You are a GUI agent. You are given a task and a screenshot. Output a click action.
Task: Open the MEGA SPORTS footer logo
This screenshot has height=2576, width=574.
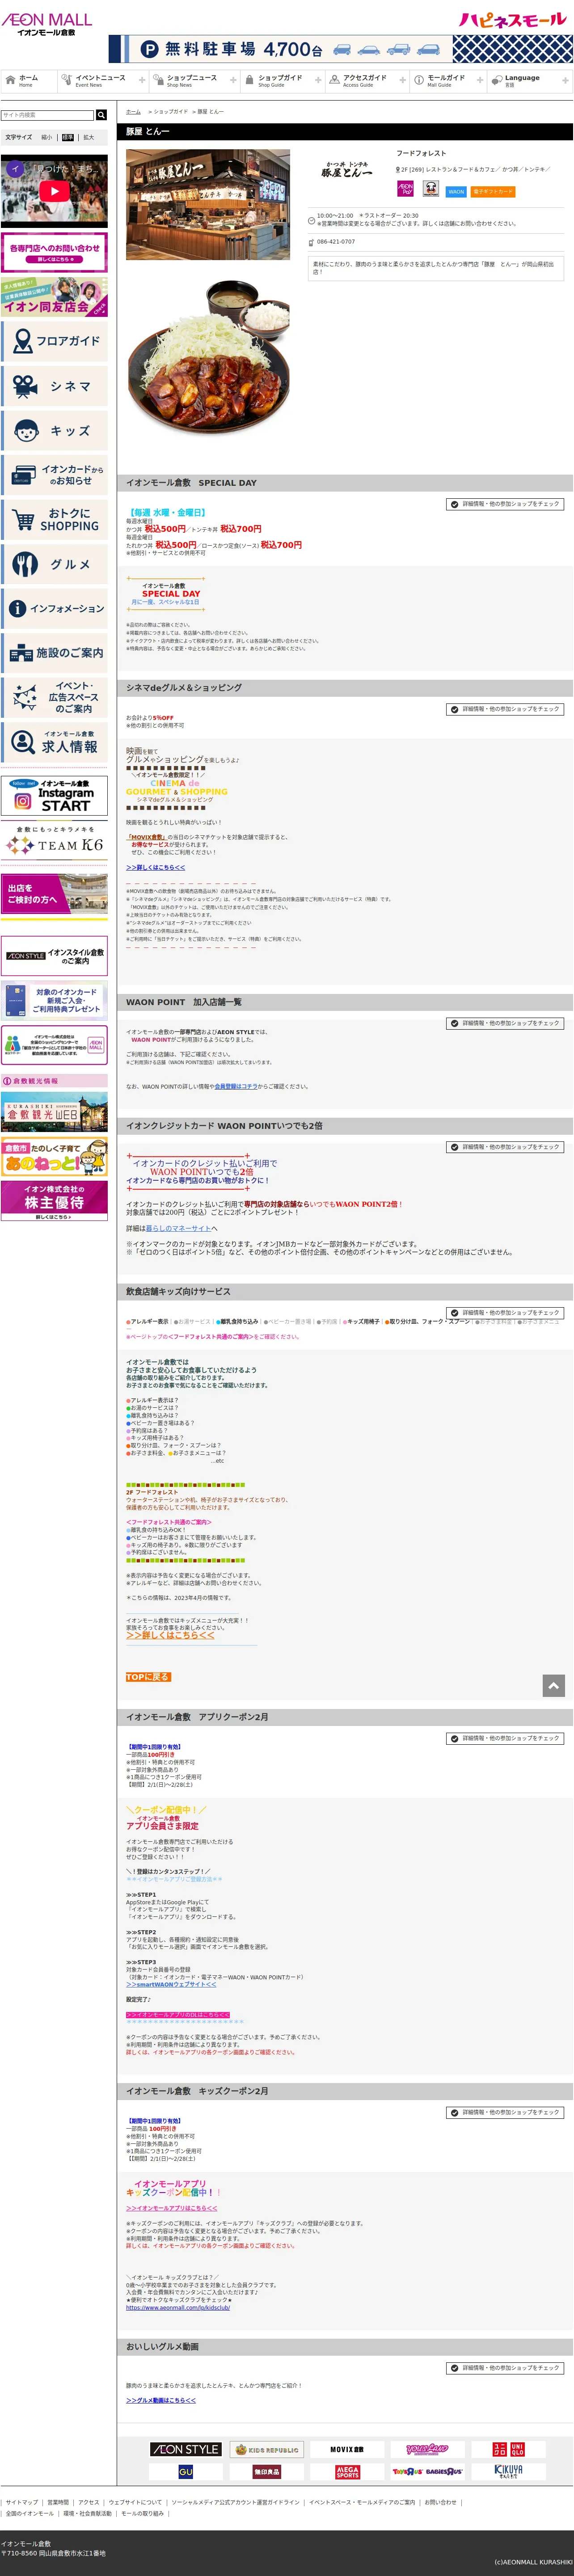click(347, 2471)
